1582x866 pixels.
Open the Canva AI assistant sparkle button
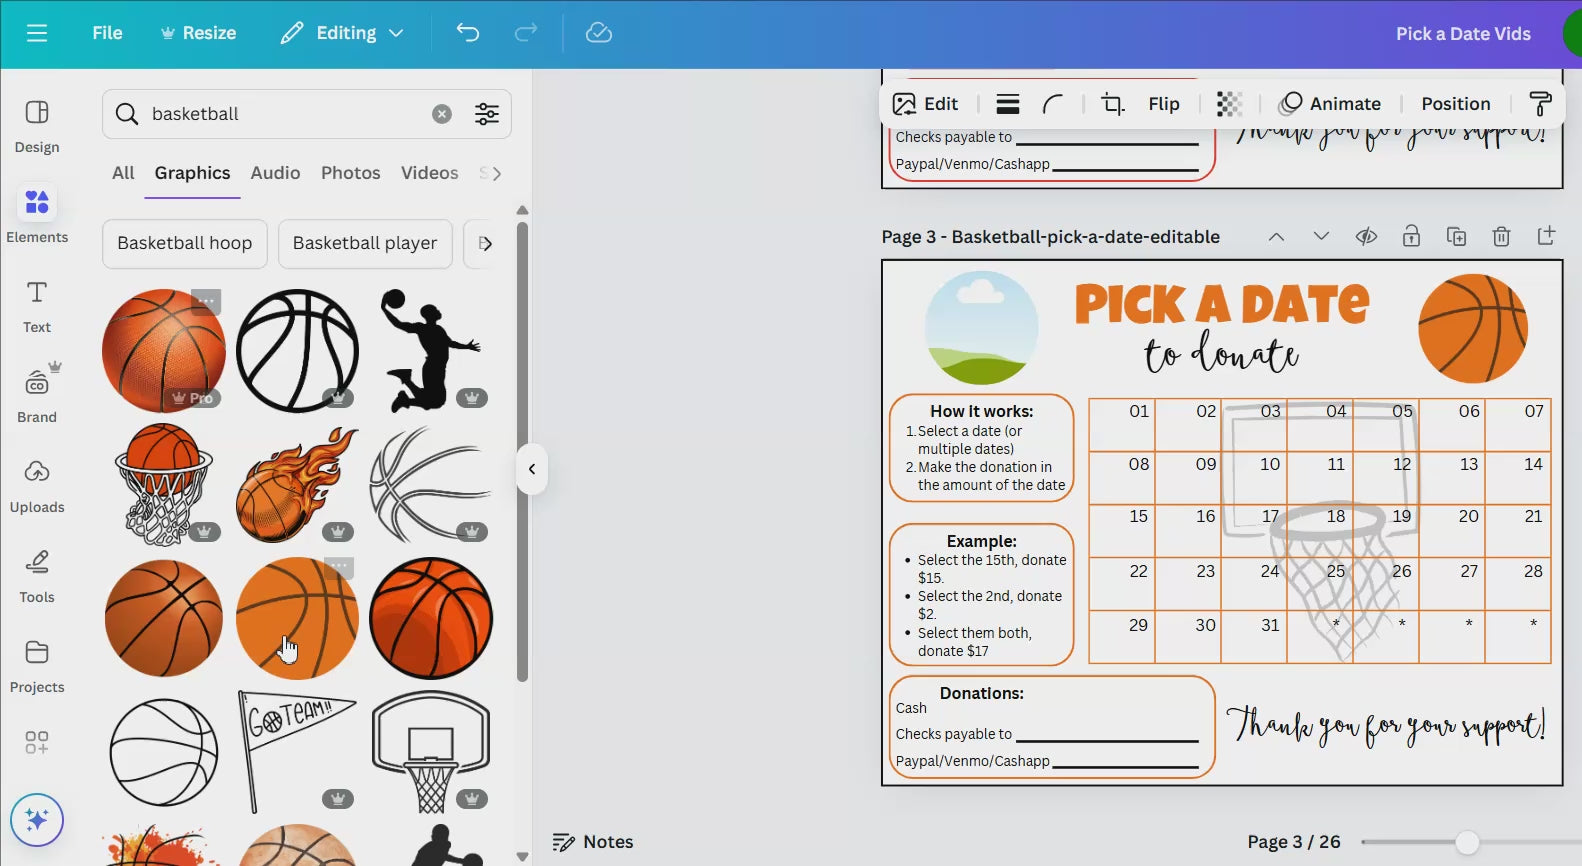[37, 820]
